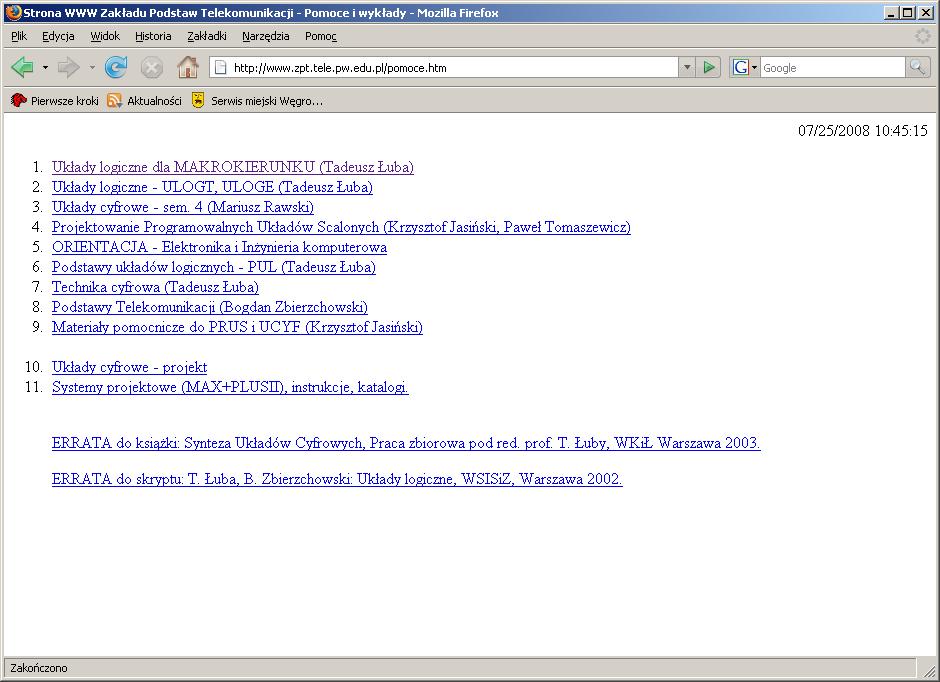Screen dimensions: 940x682
Task: Click the Zakończono status bar text
Action: click(39, 668)
